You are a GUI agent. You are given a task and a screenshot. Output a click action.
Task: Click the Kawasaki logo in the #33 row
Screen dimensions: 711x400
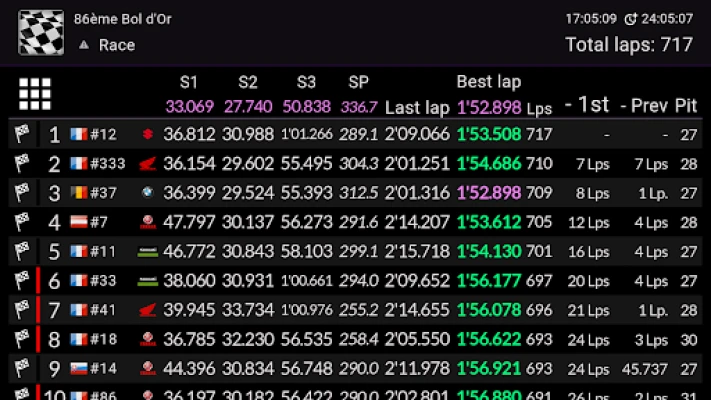(x=147, y=282)
